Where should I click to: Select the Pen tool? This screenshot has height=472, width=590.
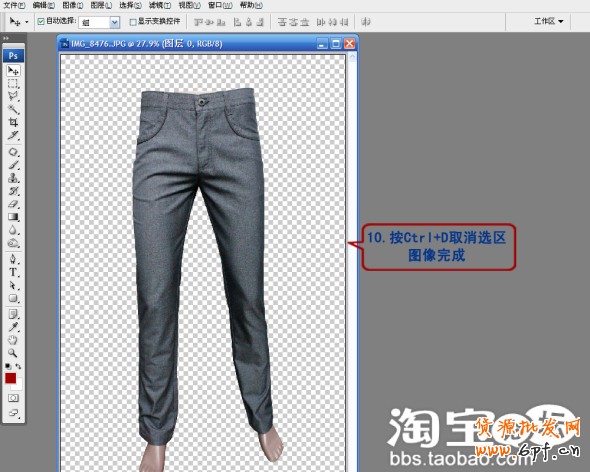tap(14, 259)
